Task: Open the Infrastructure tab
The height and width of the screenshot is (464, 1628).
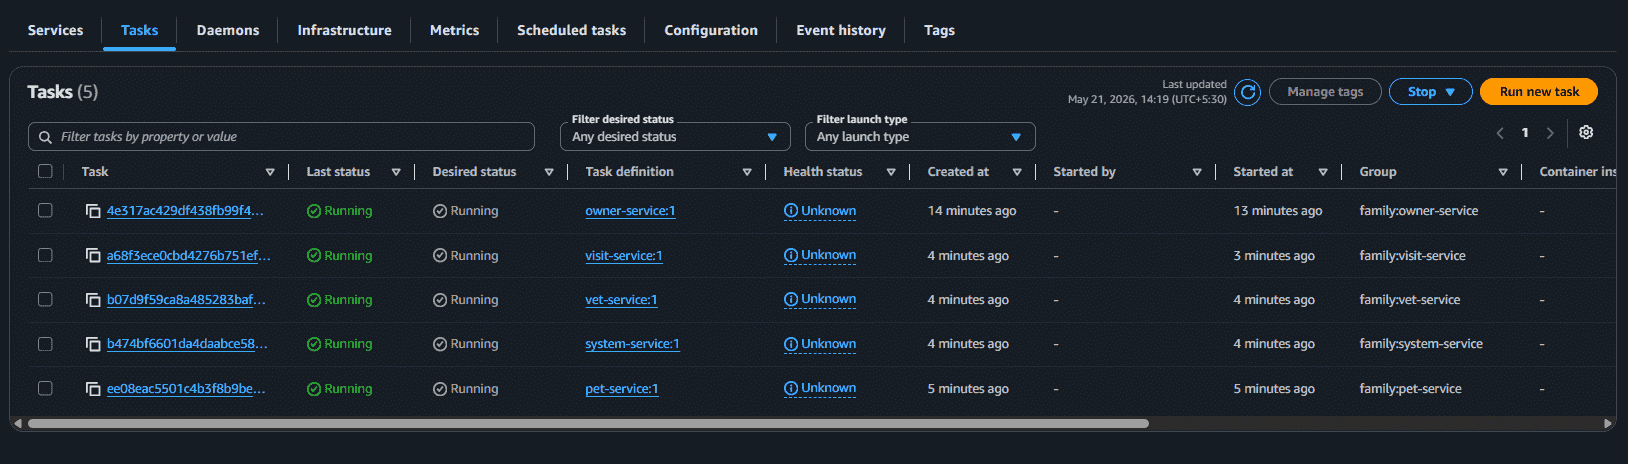Action: coord(344,30)
